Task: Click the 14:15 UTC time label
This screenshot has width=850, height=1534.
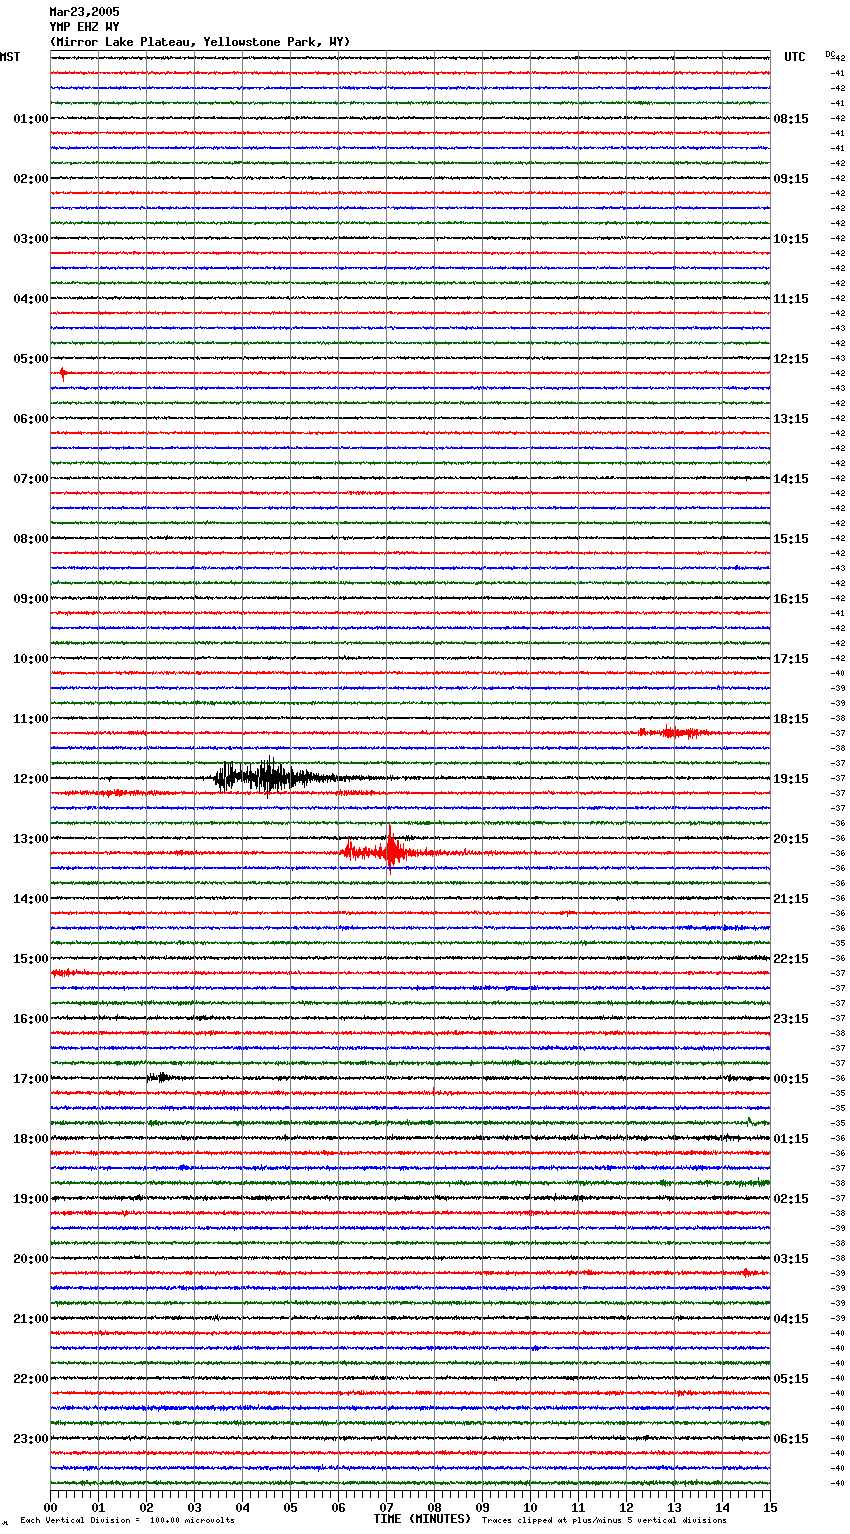Action: click(791, 479)
